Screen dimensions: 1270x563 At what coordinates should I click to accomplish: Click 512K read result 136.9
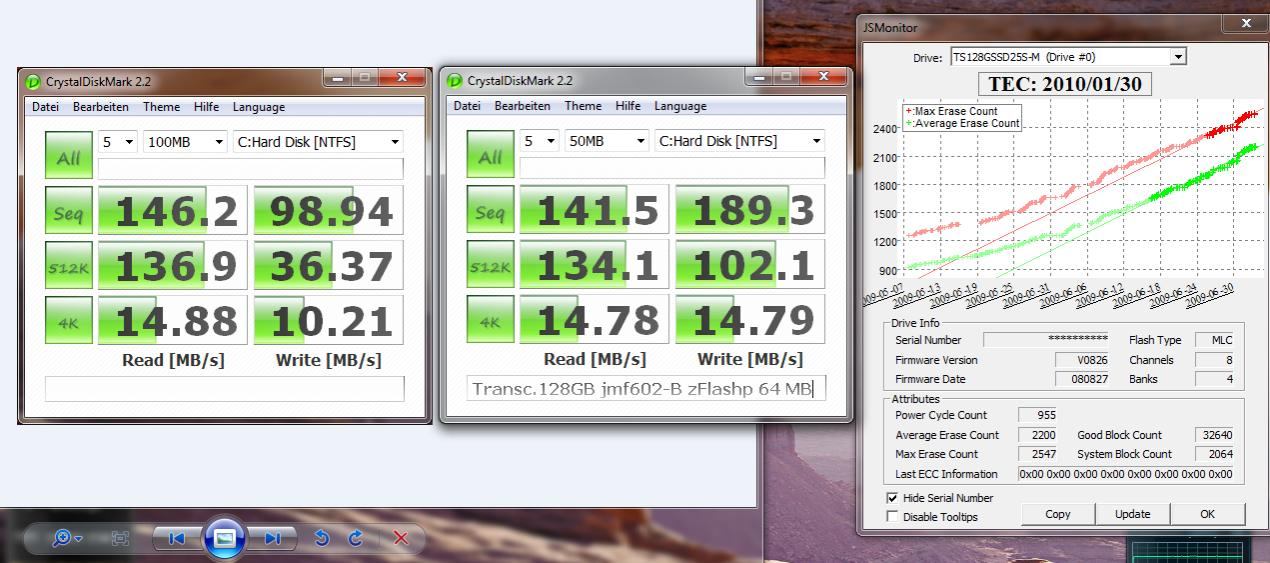click(x=172, y=265)
